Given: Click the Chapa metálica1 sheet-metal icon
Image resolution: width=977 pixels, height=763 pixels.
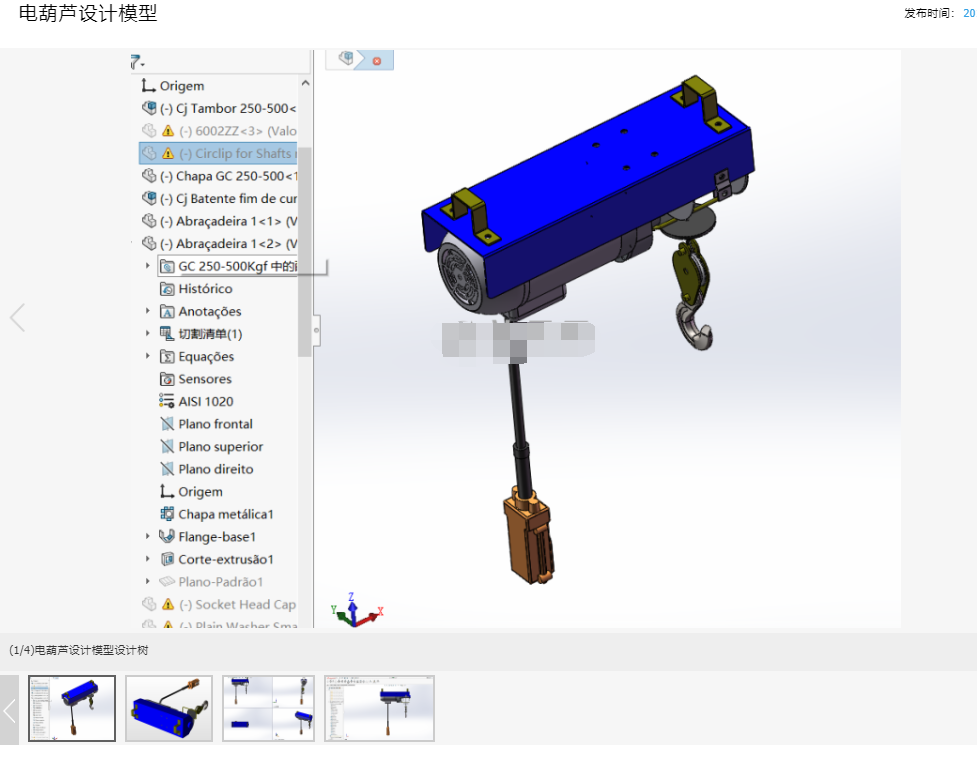Looking at the screenshot, I should (167, 514).
